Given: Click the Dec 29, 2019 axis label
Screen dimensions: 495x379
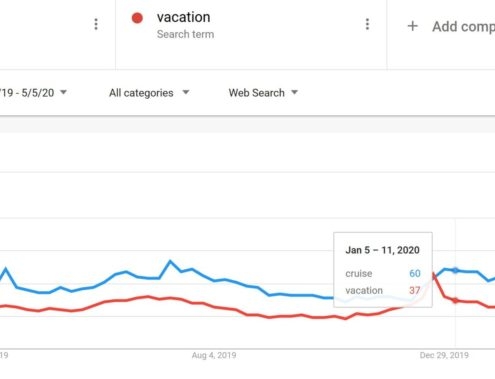Looking at the screenshot, I should point(444,355).
